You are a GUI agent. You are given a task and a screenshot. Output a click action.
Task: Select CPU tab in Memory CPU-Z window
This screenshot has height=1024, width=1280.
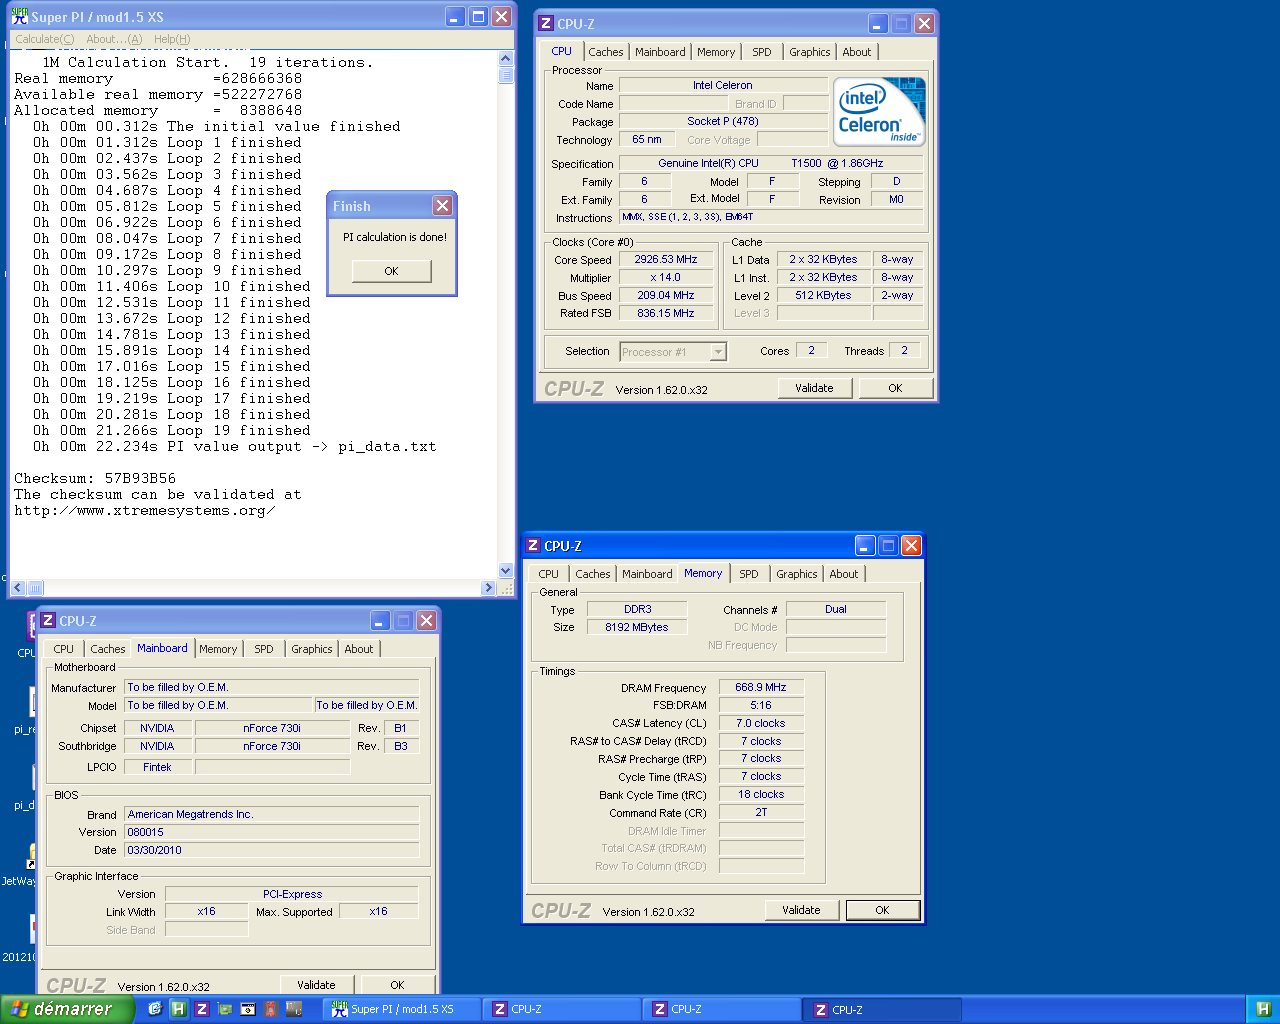549,574
